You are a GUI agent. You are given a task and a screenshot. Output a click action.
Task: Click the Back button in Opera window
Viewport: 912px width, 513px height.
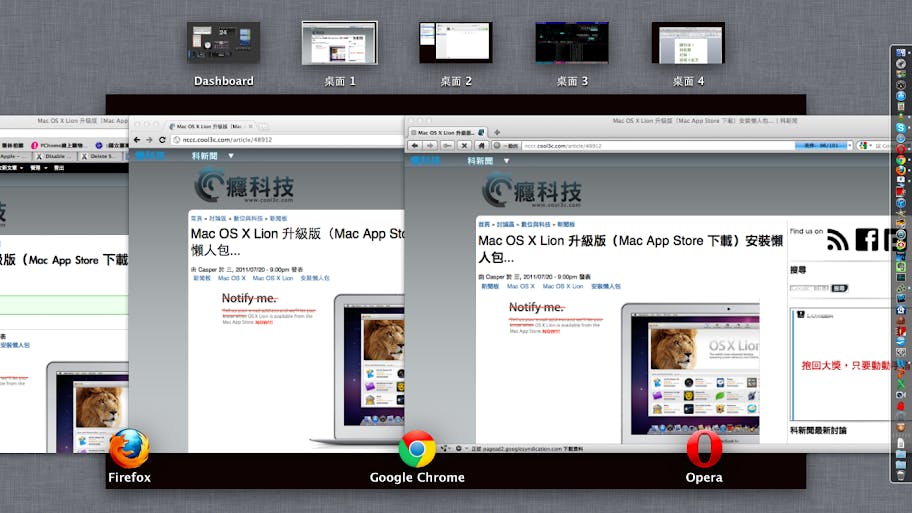[415, 145]
